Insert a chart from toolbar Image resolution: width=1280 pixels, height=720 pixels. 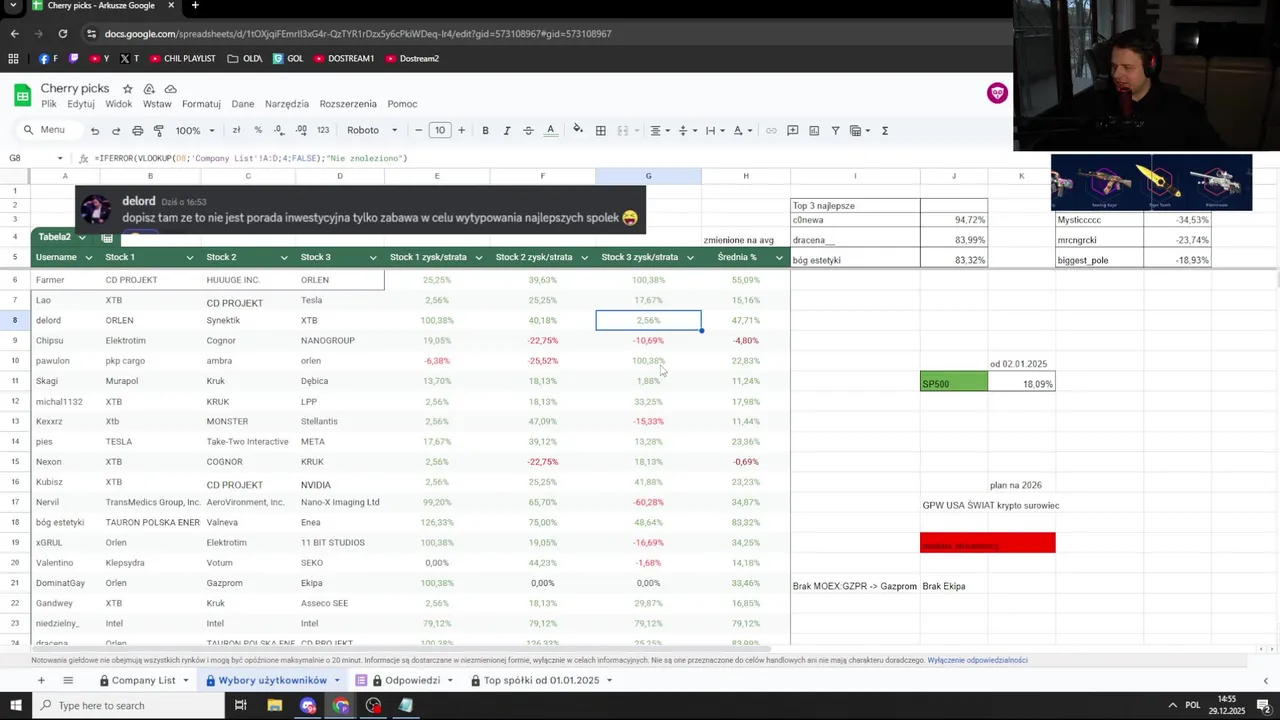814,130
